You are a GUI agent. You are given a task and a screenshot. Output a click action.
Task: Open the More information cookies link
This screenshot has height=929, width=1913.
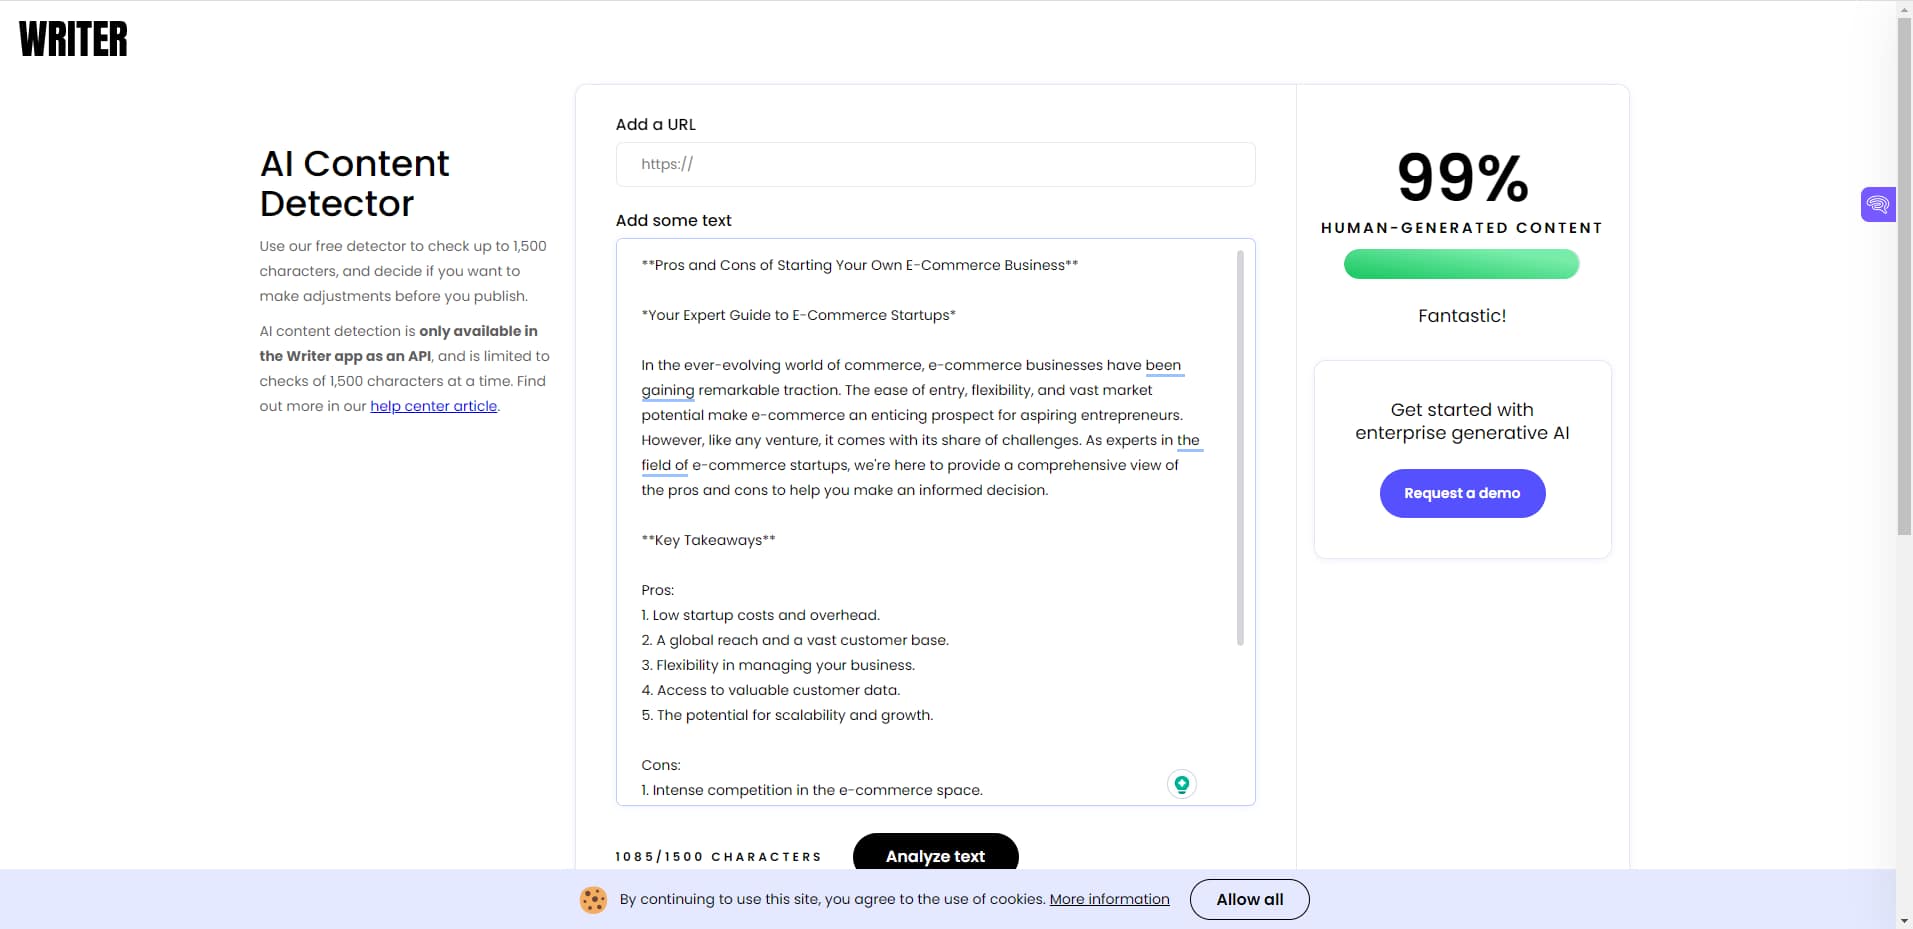[x=1108, y=898]
